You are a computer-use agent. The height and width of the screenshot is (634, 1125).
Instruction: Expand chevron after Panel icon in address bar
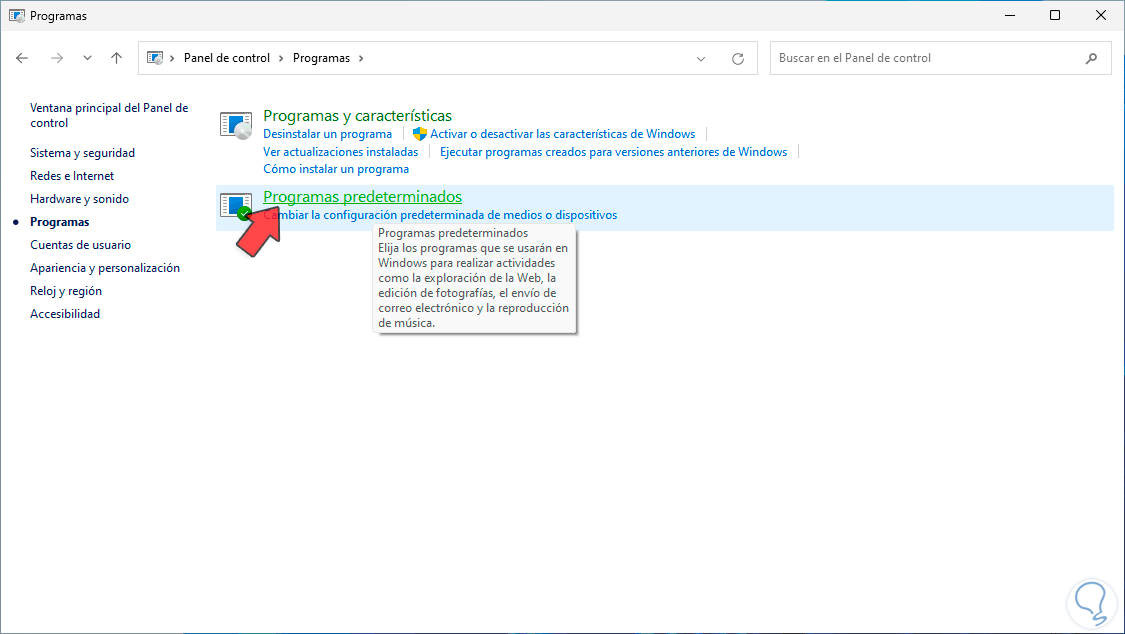tap(172, 58)
